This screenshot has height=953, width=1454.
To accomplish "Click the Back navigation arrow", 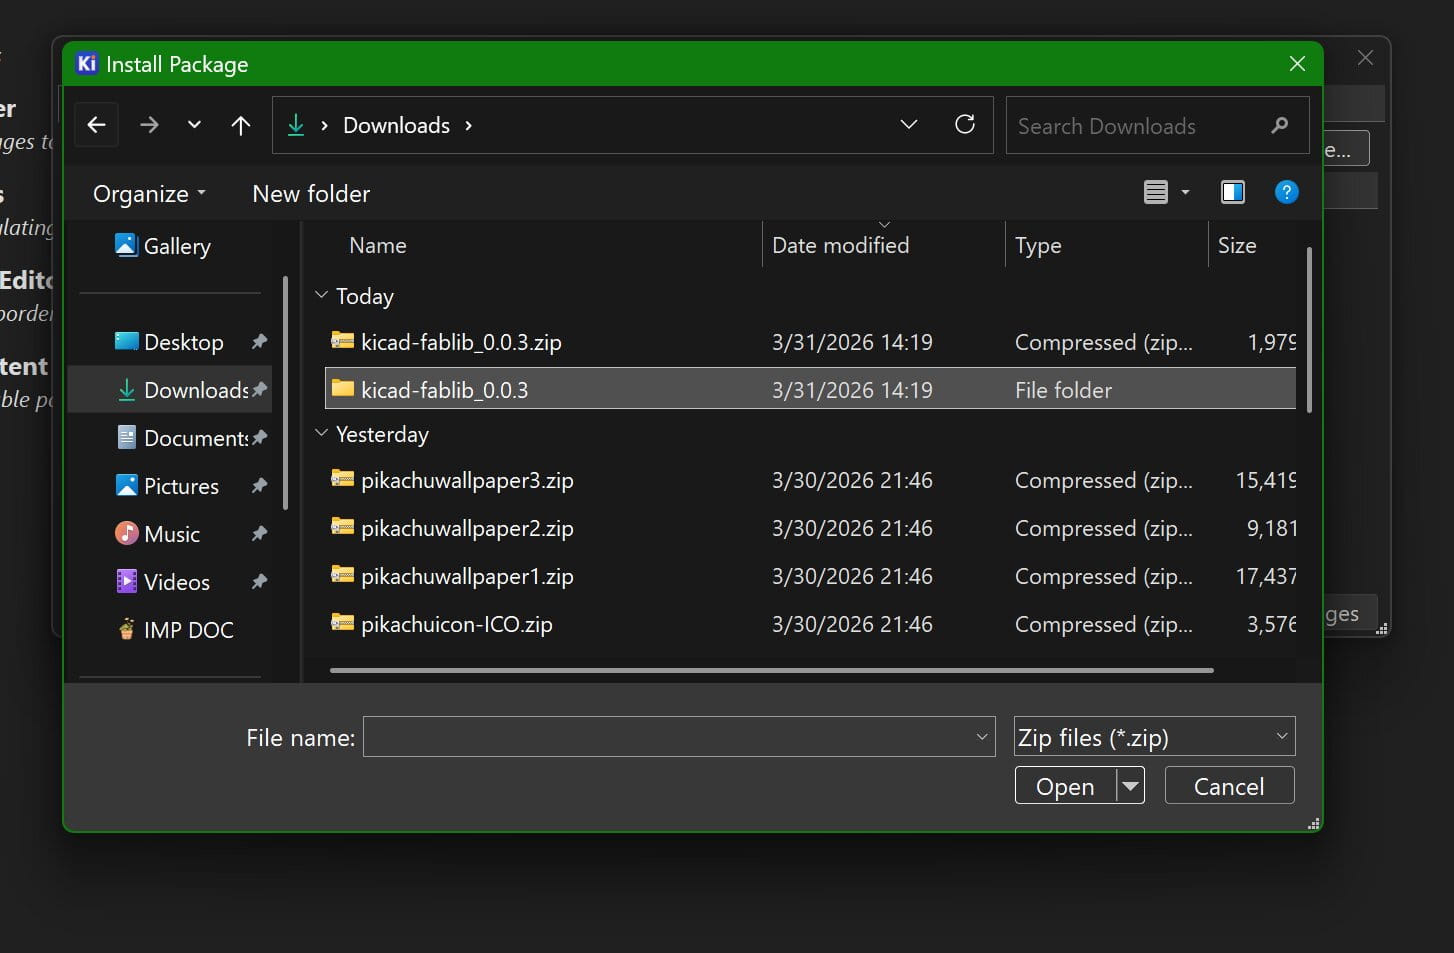I will (97, 125).
